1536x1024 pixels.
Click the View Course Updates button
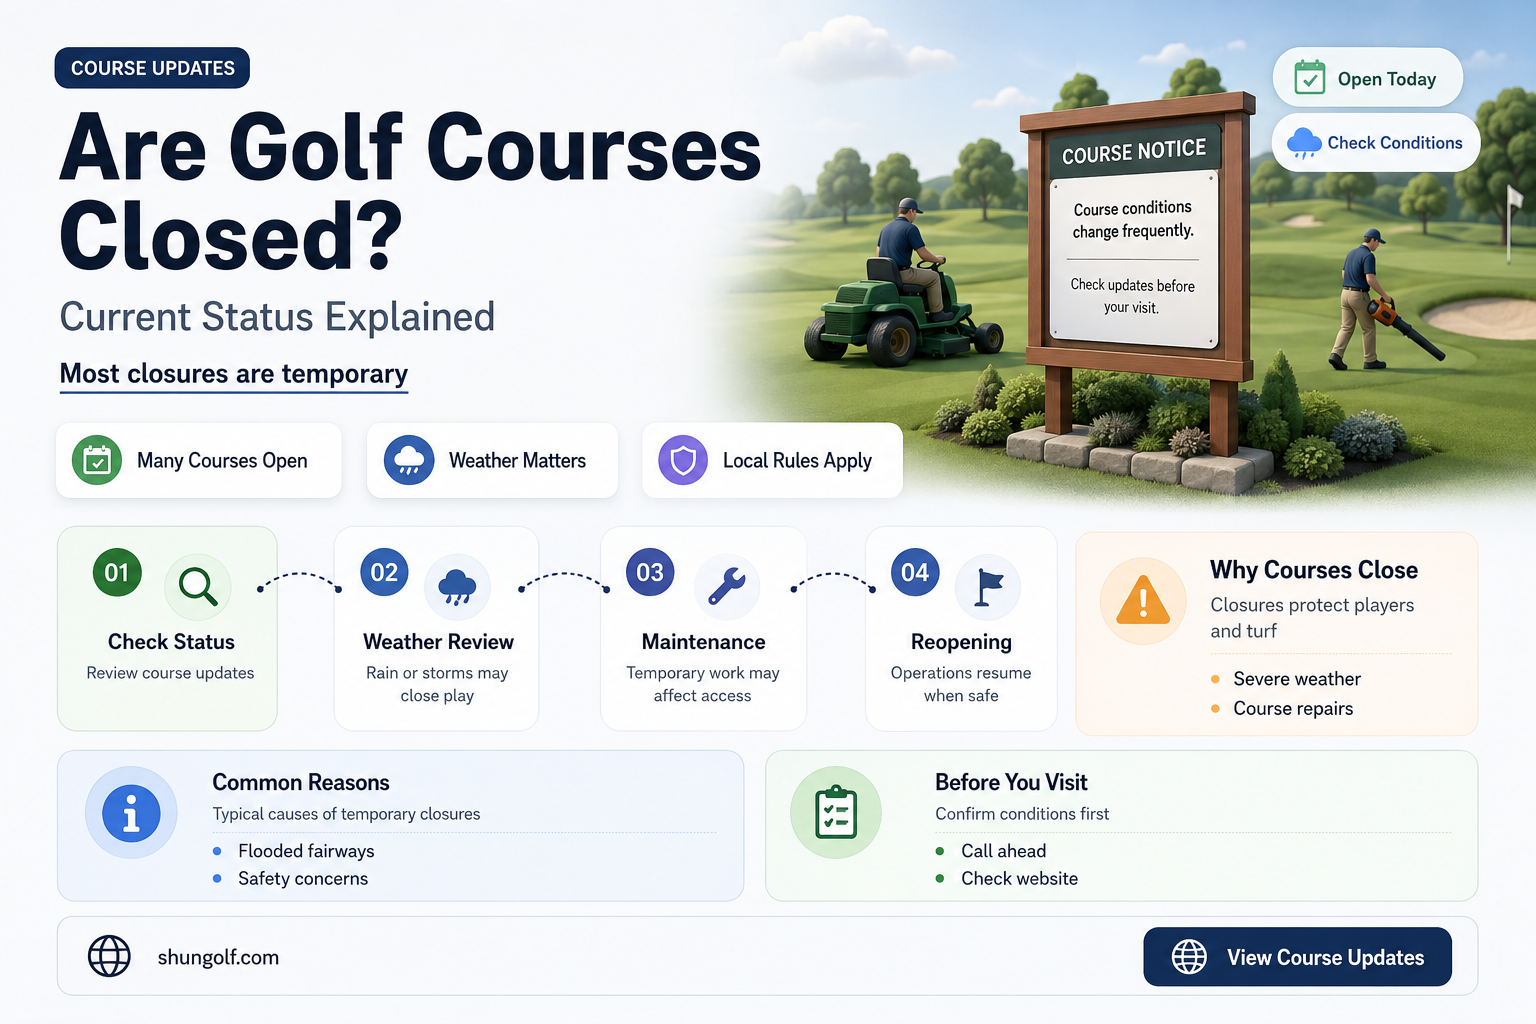click(1297, 957)
